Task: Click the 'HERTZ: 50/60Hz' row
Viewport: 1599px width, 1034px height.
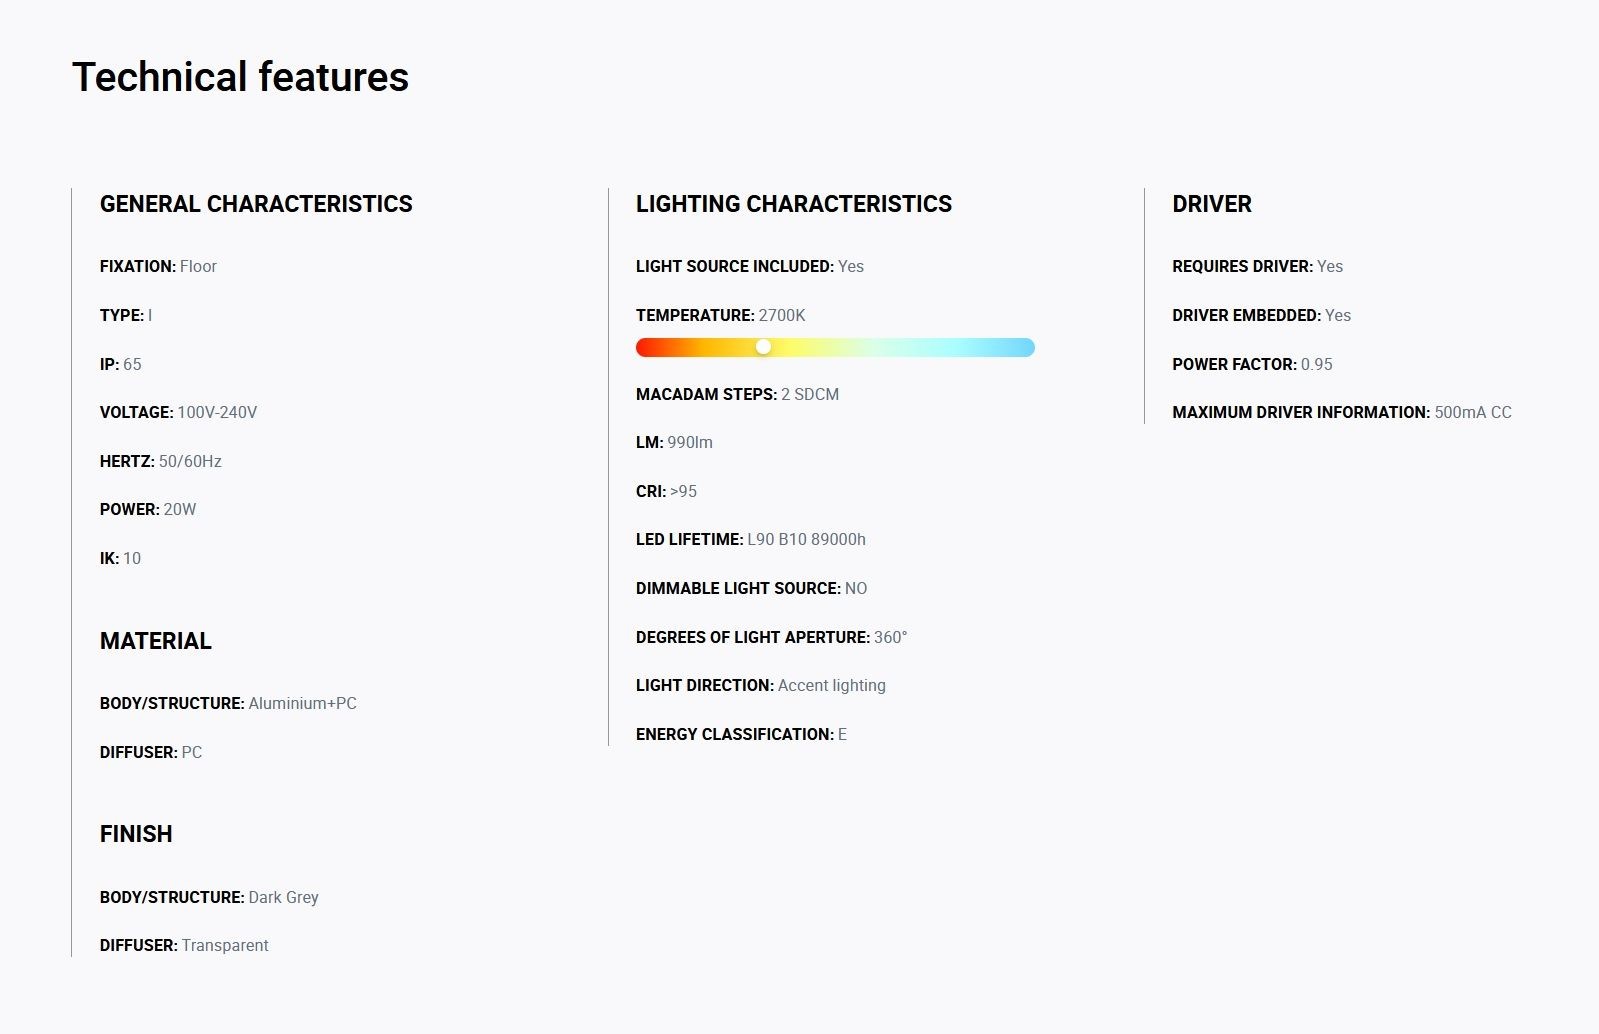Action: pyautogui.click(x=161, y=461)
